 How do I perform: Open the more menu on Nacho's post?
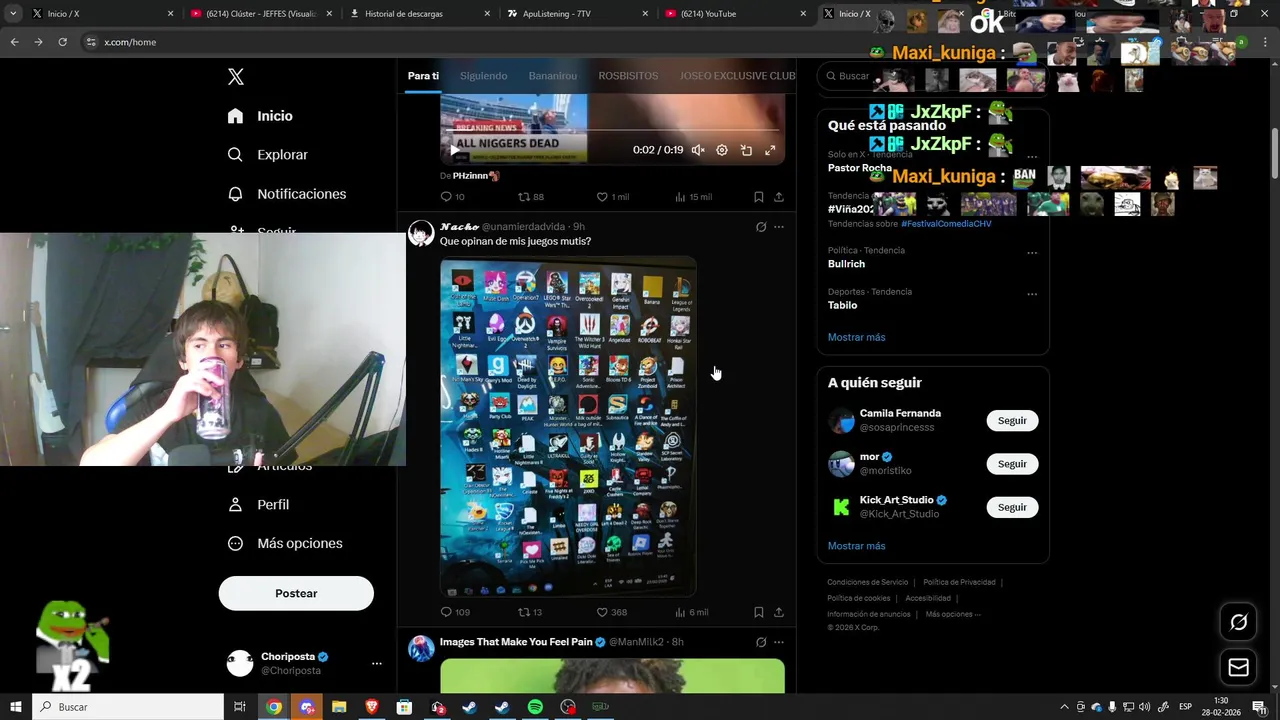(779, 227)
